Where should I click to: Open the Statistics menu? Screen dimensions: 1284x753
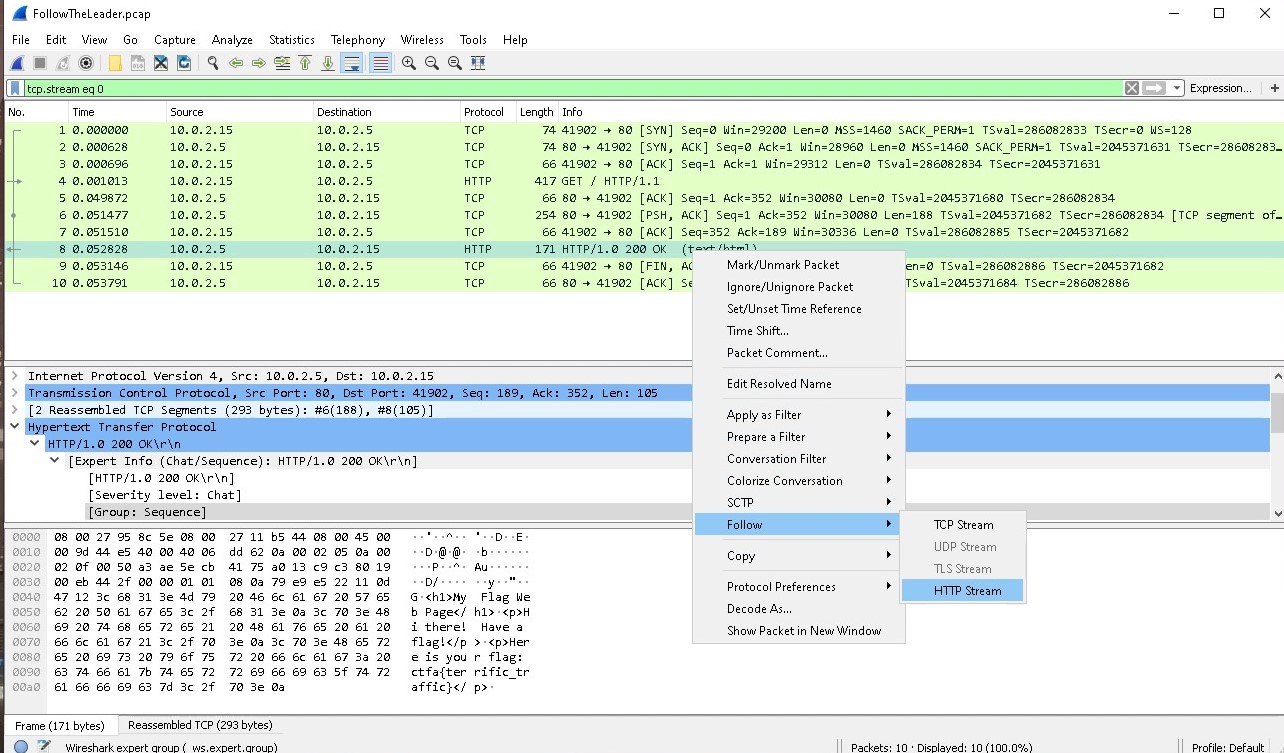point(292,40)
